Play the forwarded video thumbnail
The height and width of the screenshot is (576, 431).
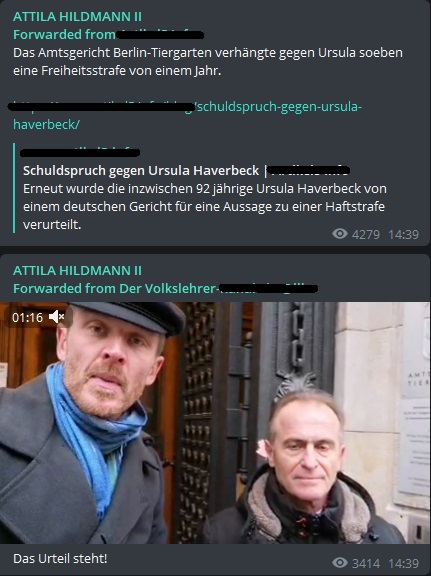pyautogui.click(x=215, y=423)
